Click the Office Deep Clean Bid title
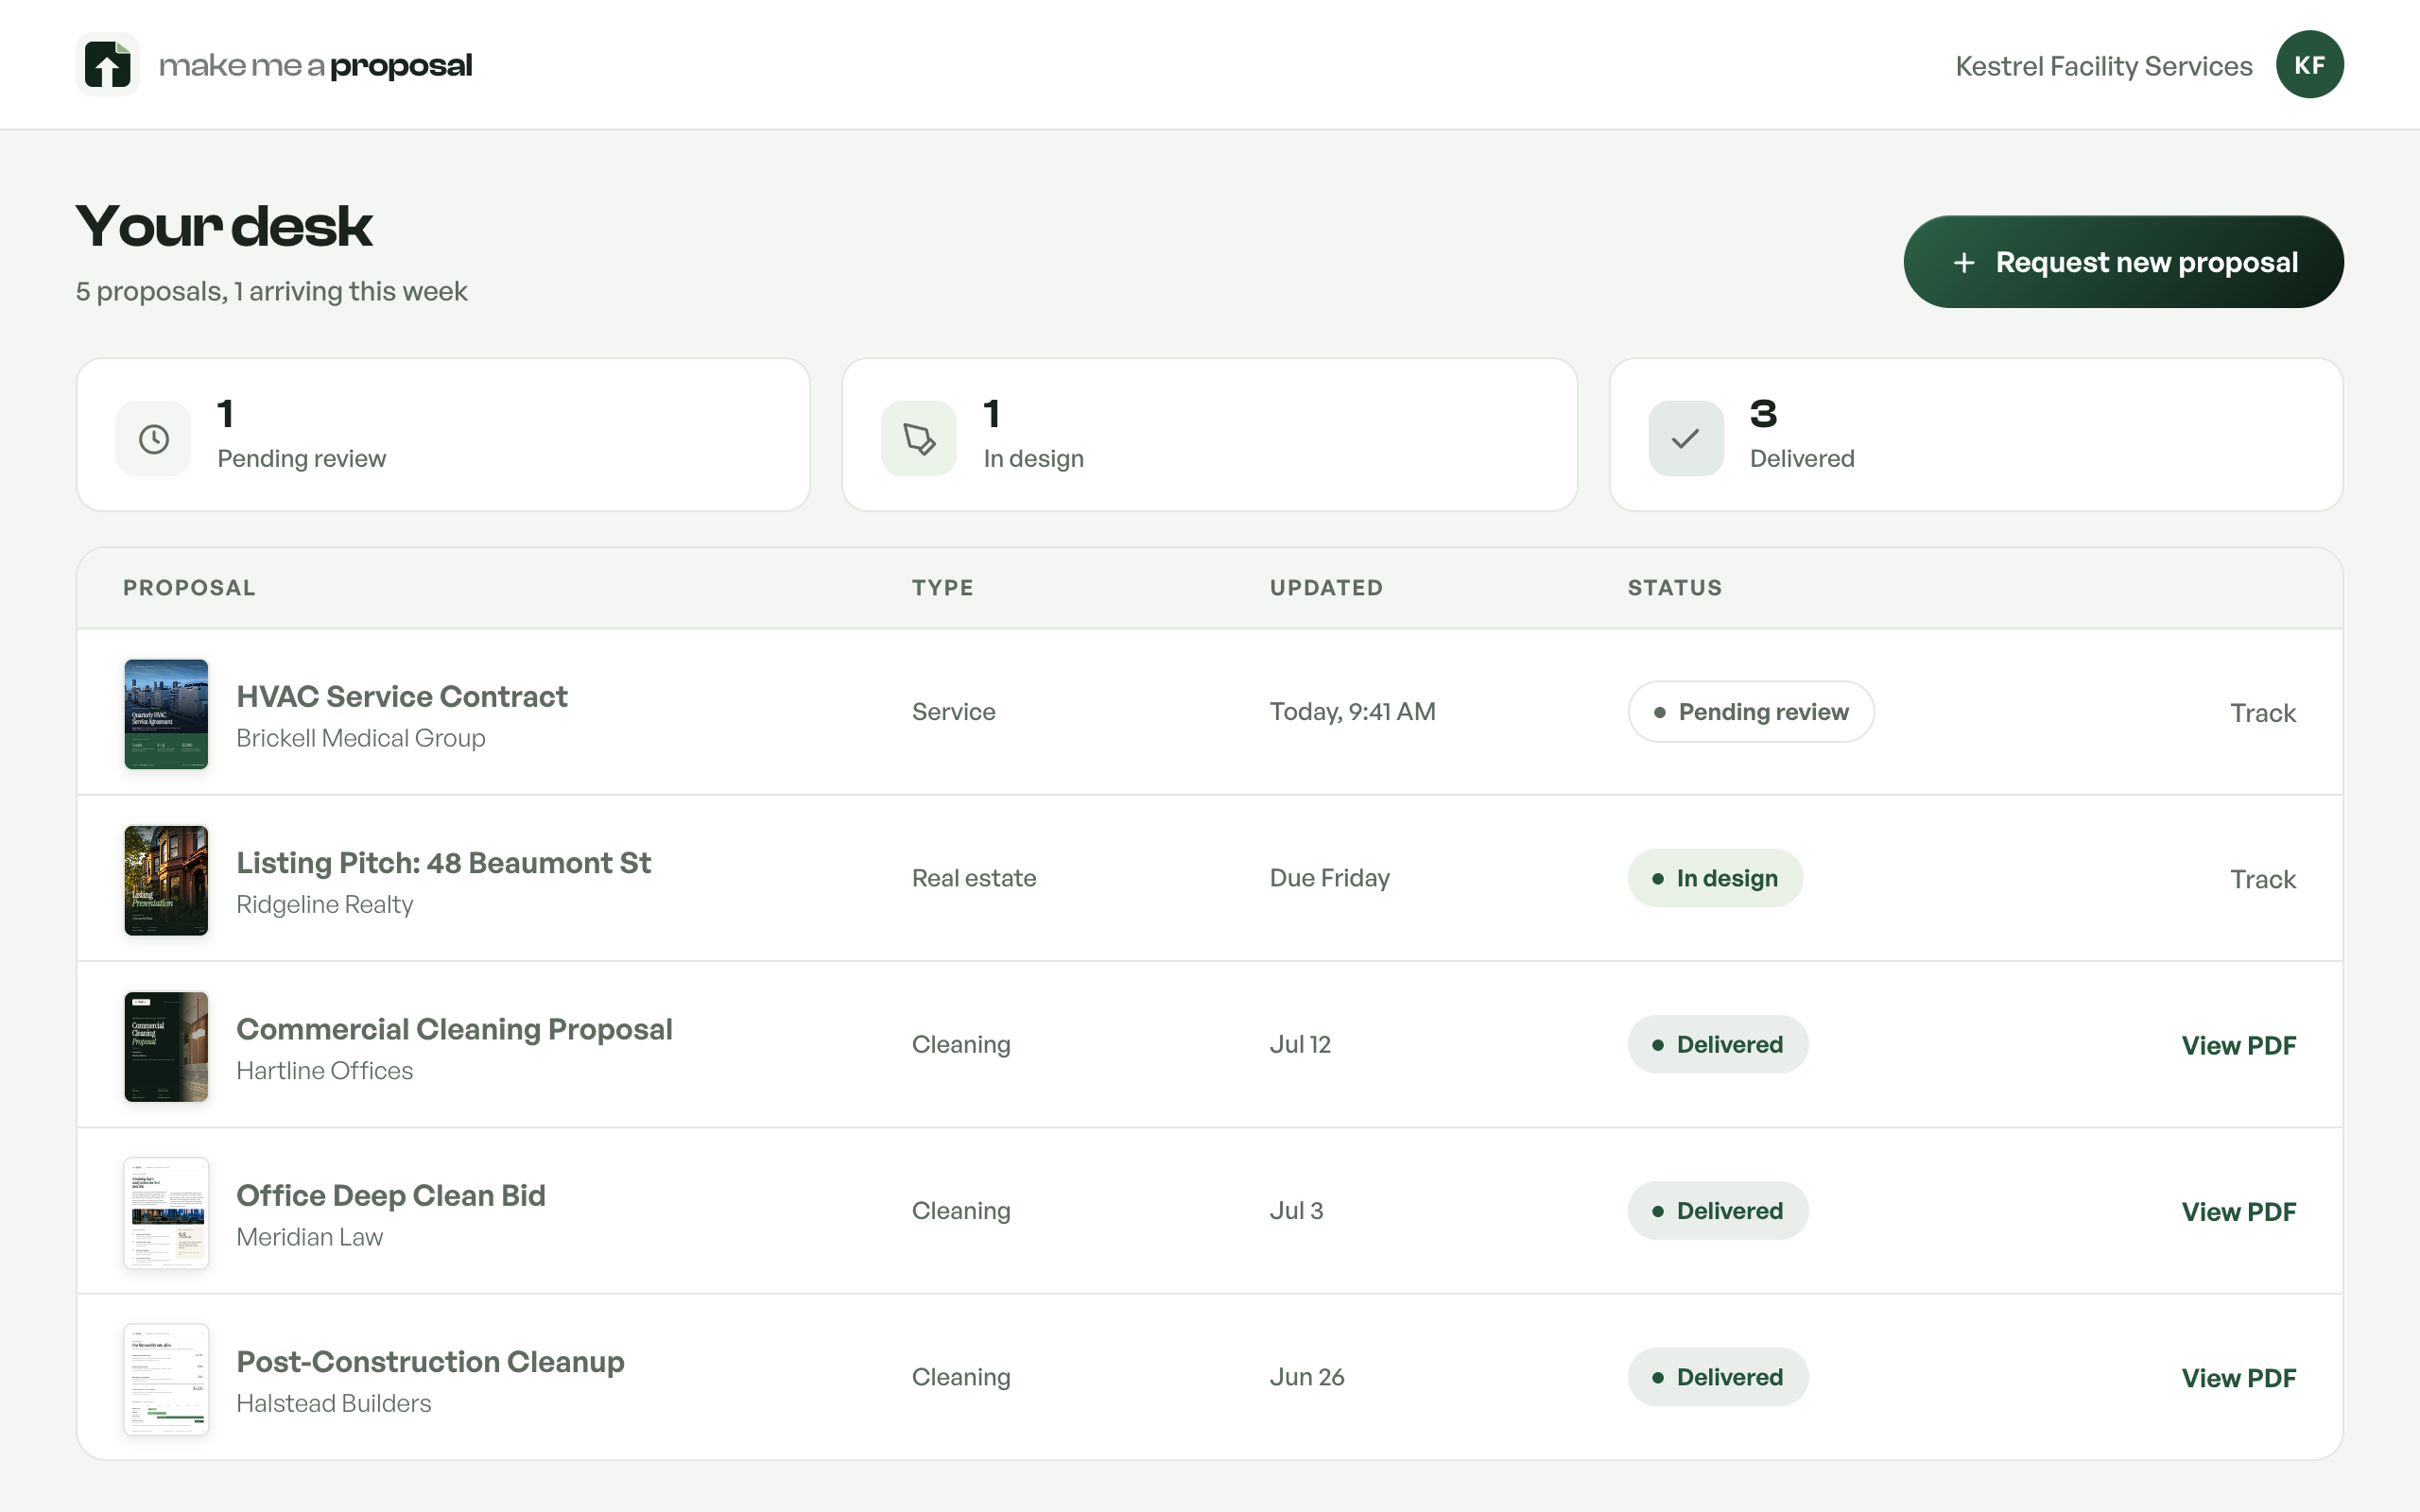 391,1195
